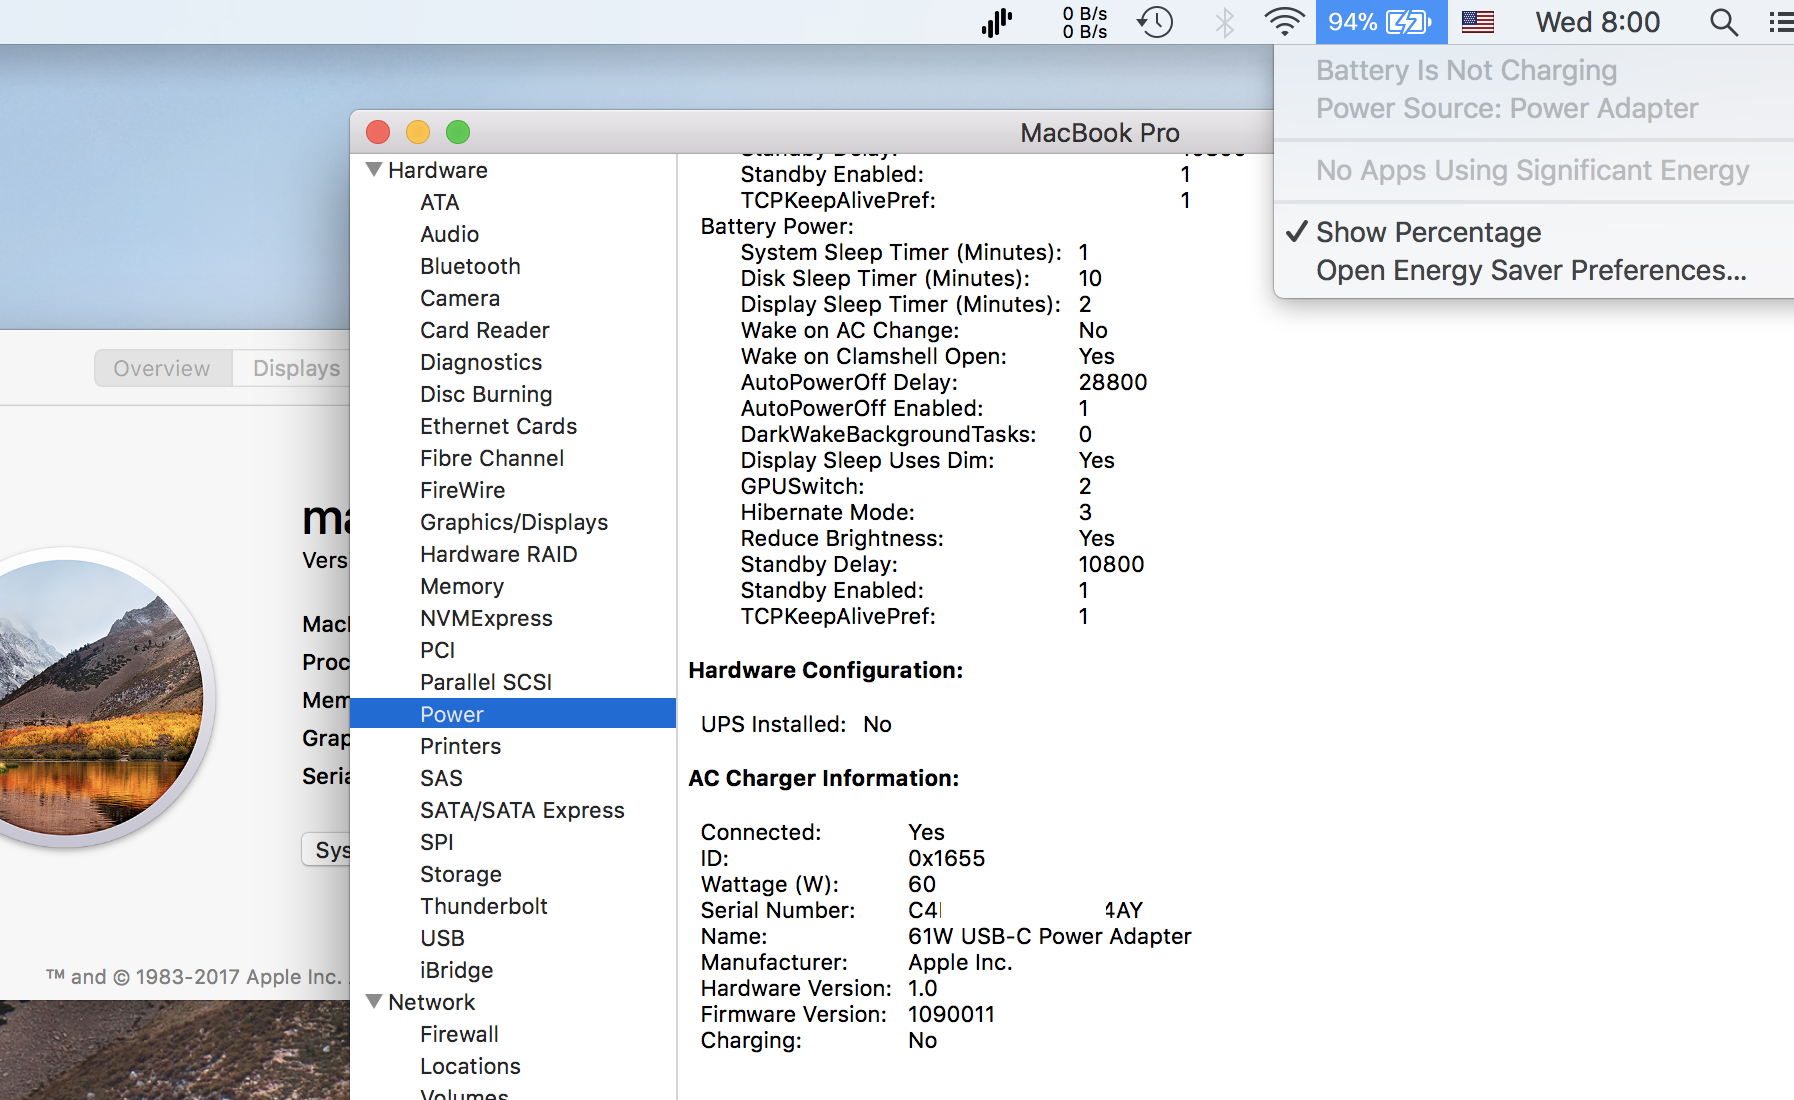1794x1100 pixels.
Task: Click the 94% battery status icon
Action: [x=1381, y=22]
